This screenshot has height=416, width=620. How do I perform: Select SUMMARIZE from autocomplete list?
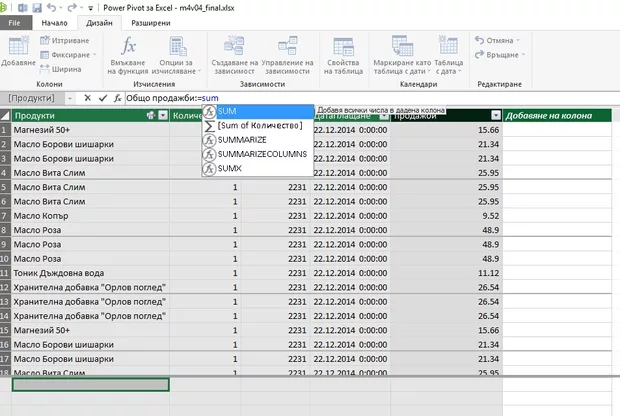pyautogui.click(x=244, y=140)
